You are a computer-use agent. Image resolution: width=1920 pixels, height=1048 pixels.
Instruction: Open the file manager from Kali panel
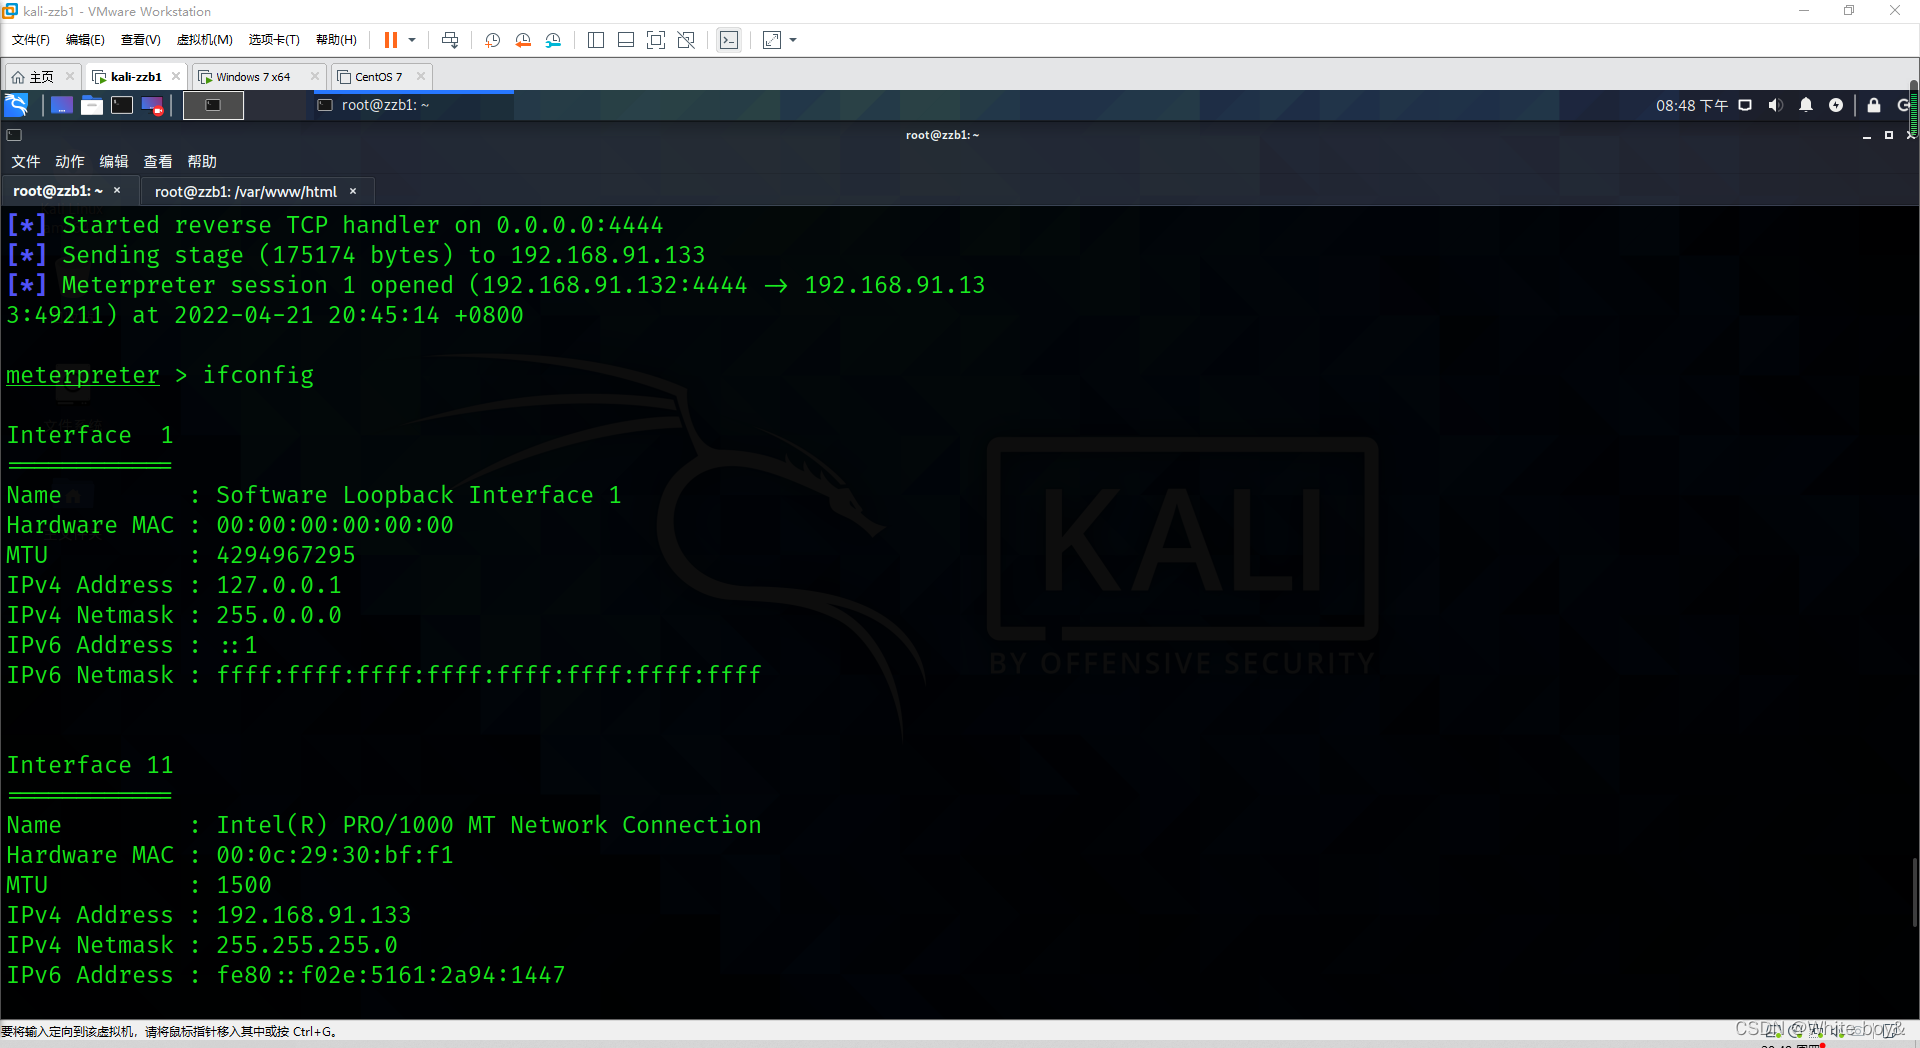tap(92, 105)
